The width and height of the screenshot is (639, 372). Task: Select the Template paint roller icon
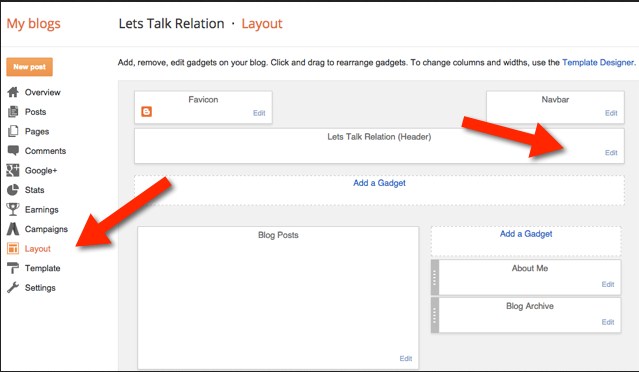tap(13, 268)
